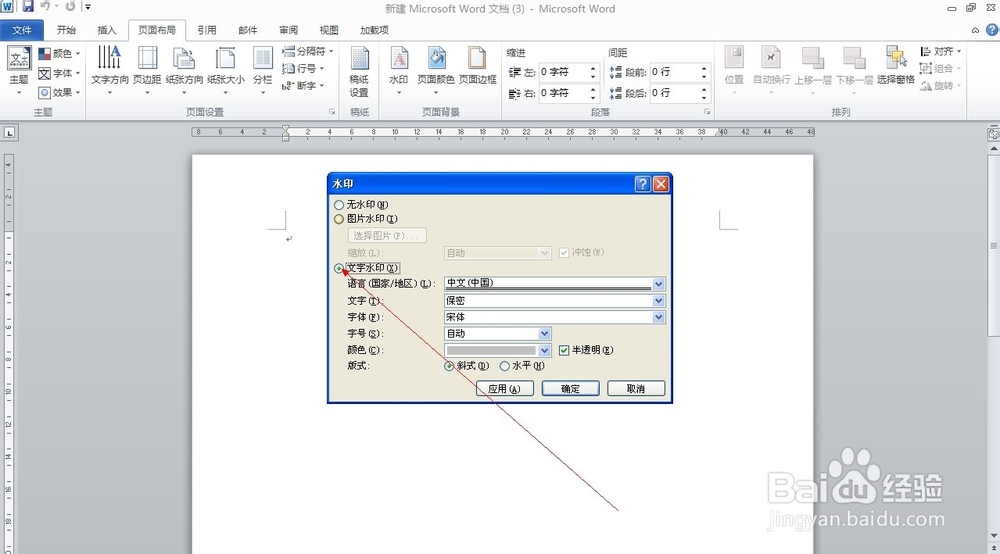Switch to 加载项 Add-ins tab
Viewport: 1000px width, 554px height.
tap(374, 30)
